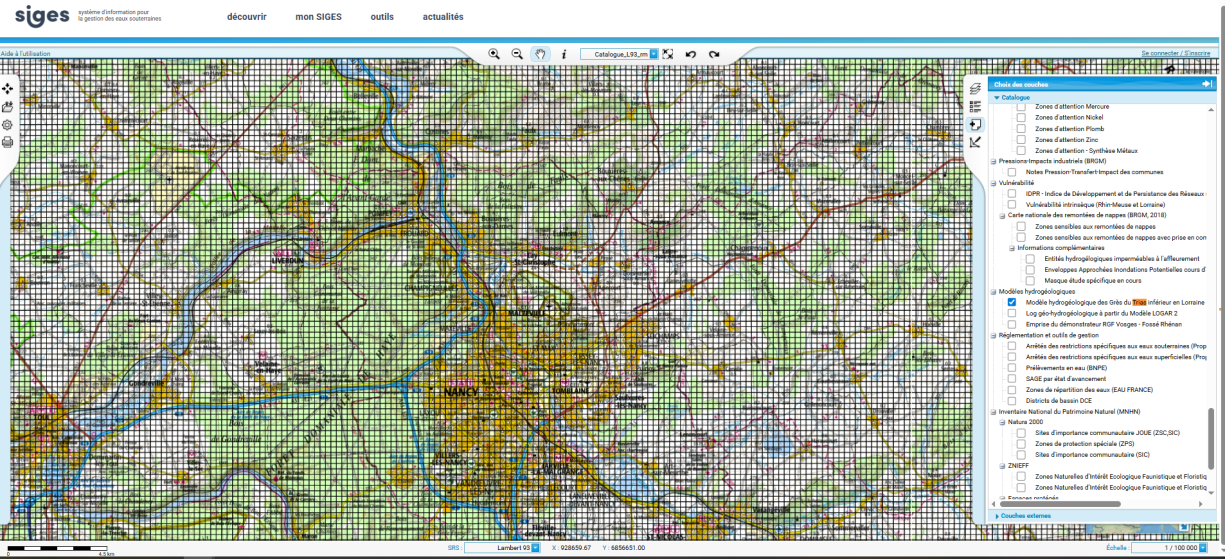Open the découvrir menu
This screenshot has width=1225, height=559.
(x=246, y=17)
